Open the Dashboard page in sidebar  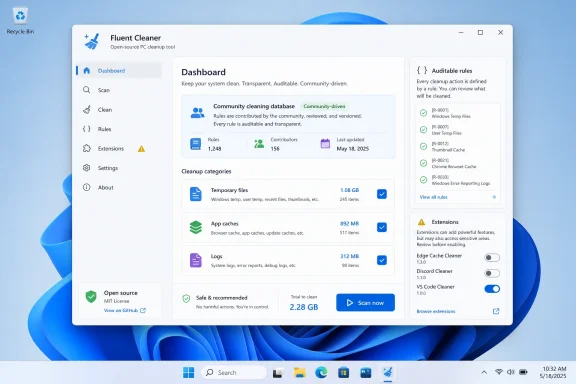tap(119, 71)
